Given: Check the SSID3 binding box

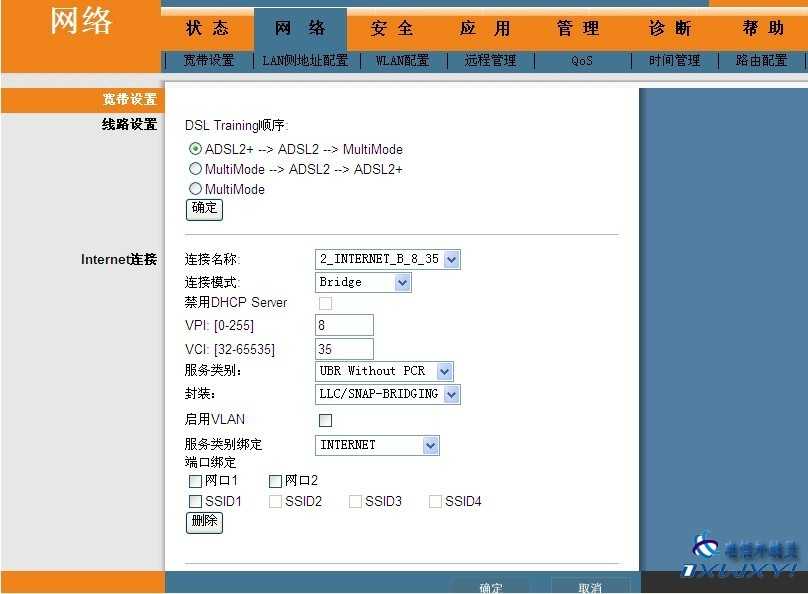Looking at the screenshot, I should click(355, 501).
